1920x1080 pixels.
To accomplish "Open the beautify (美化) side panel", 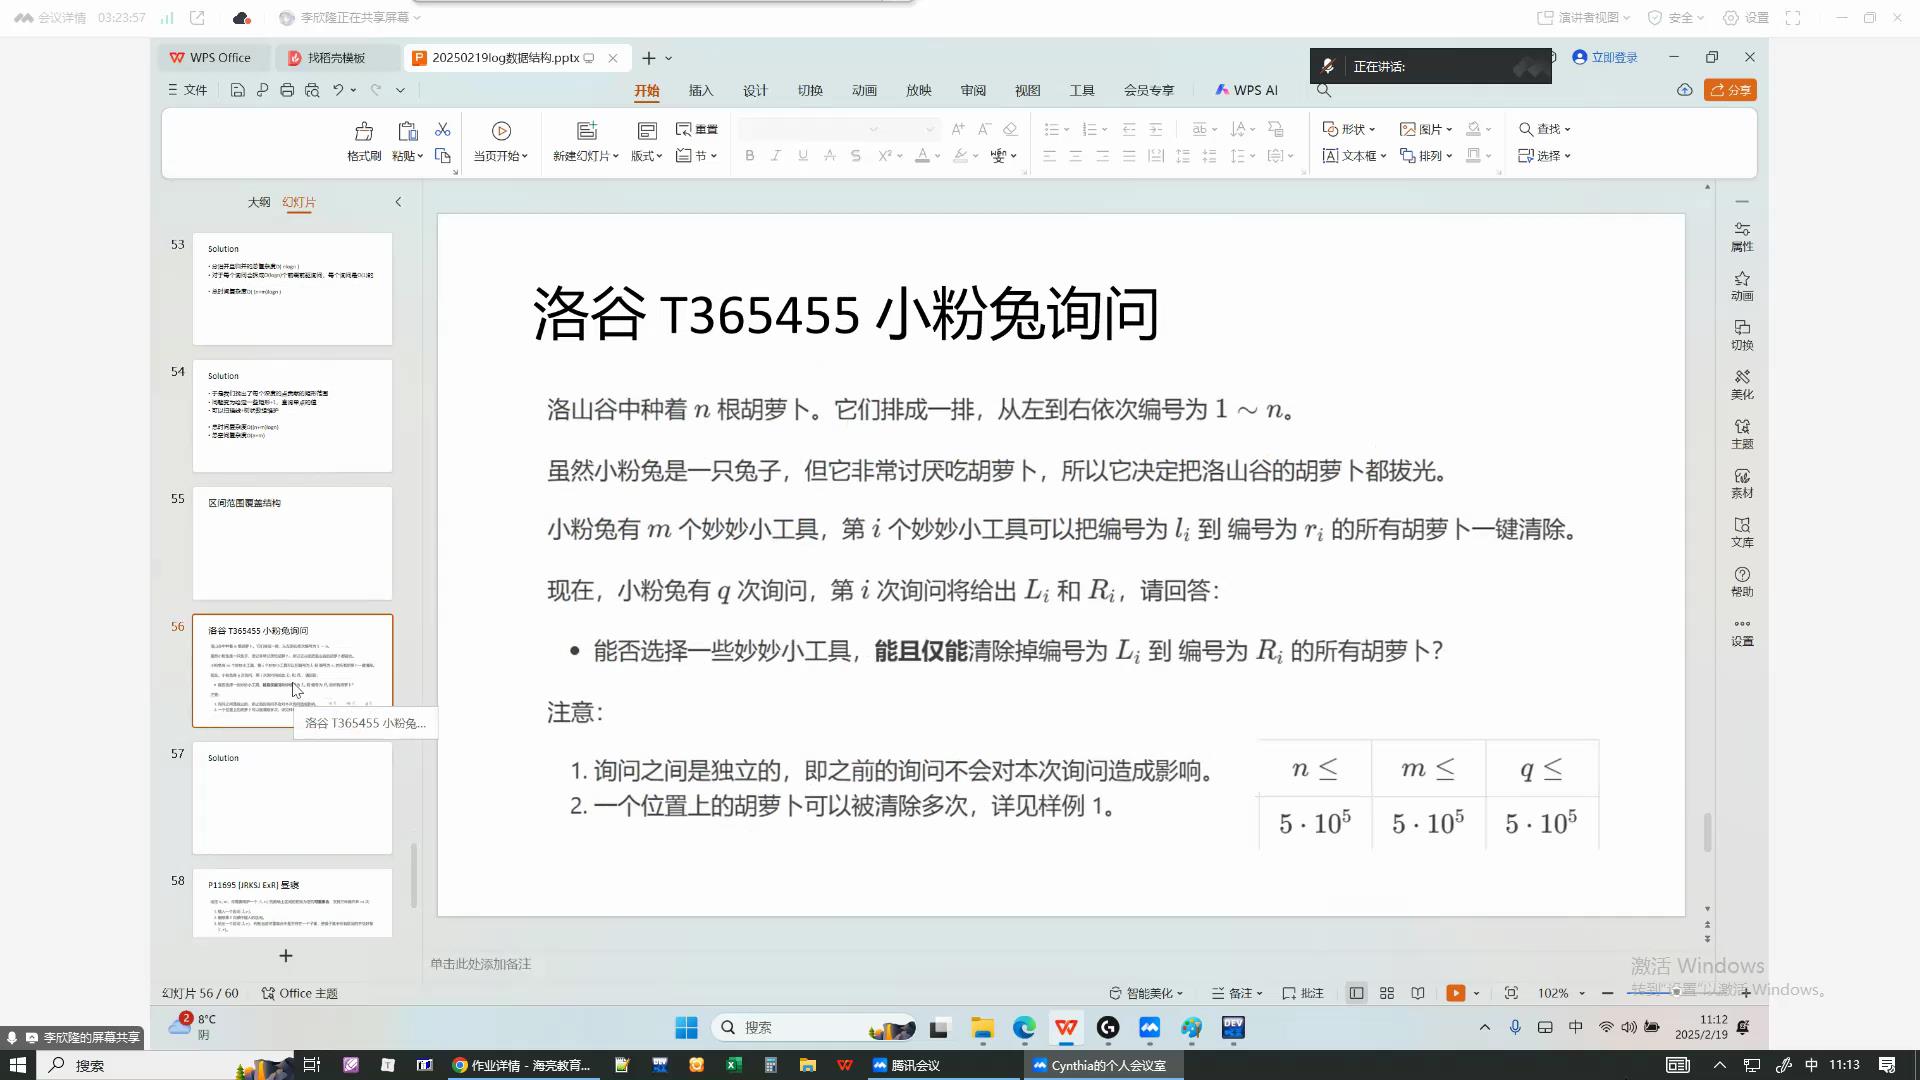I will pos(1741,383).
